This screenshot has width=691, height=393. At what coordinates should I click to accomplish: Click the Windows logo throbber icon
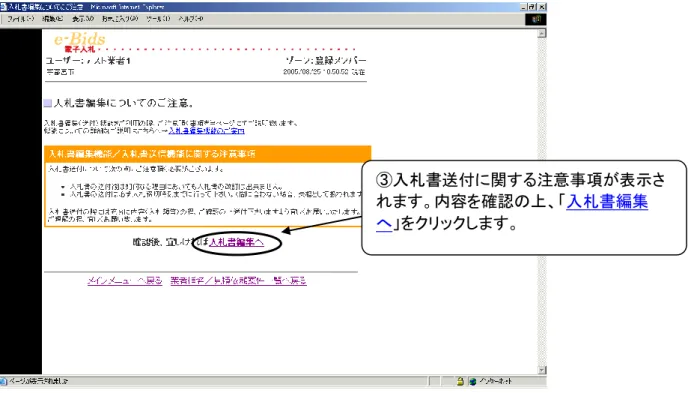pyautogui.click(x=536, y=19)
